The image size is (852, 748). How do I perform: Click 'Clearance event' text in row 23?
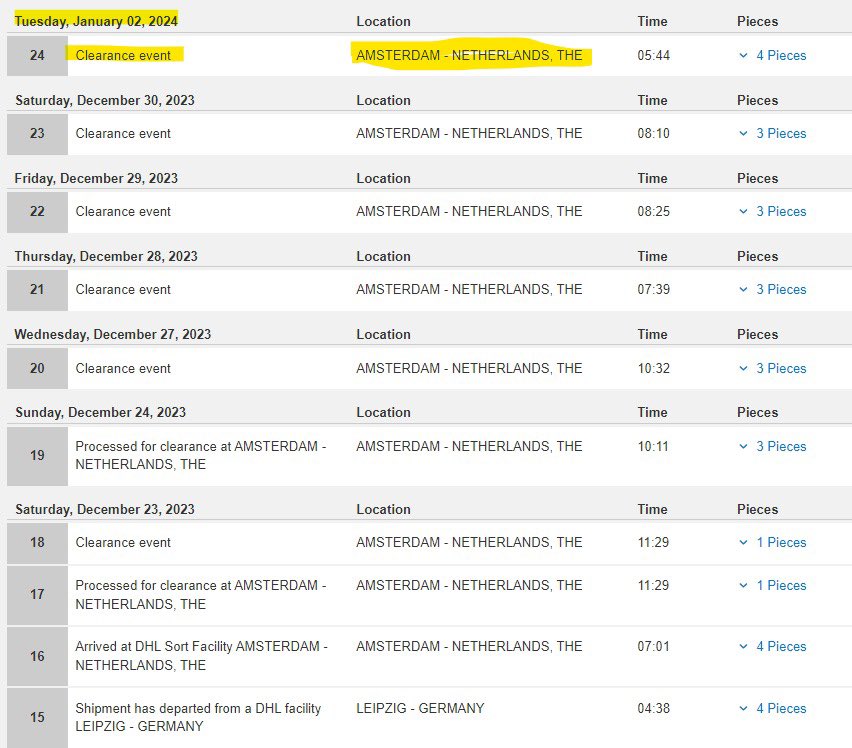pos(123,134)
